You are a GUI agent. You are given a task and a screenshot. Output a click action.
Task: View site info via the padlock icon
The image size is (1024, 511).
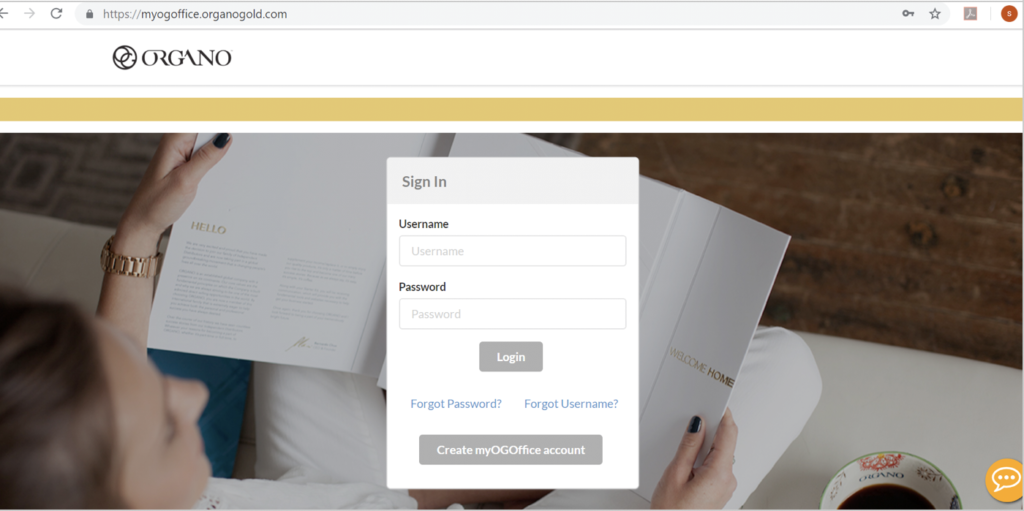click(89, 14)
